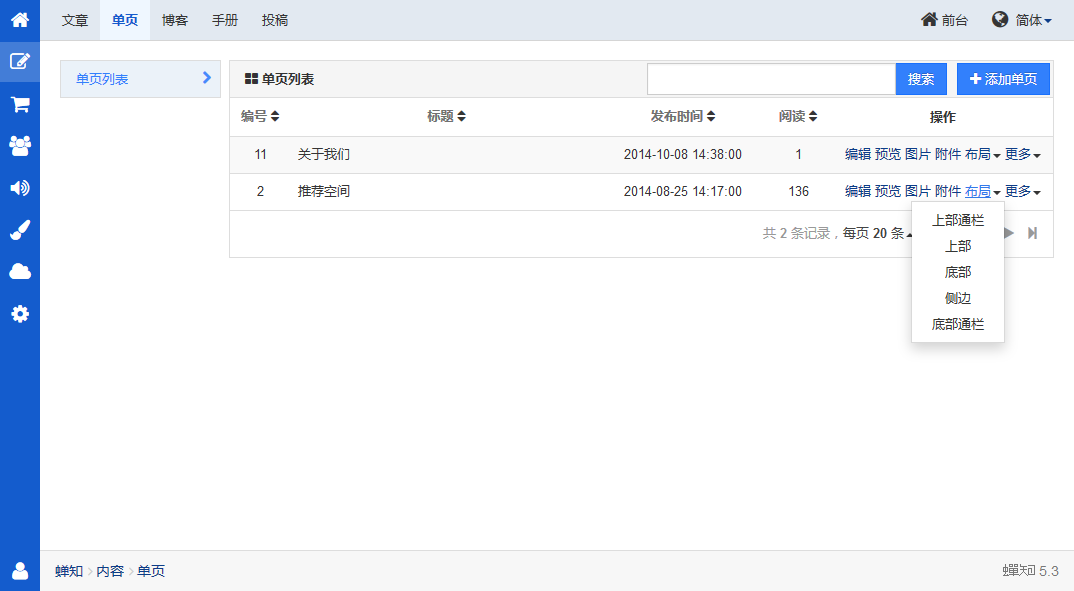The width and height of the screenshot is (1074, 591).
Task: Choose 上部 from layout menu
Action: coord(958,246)
